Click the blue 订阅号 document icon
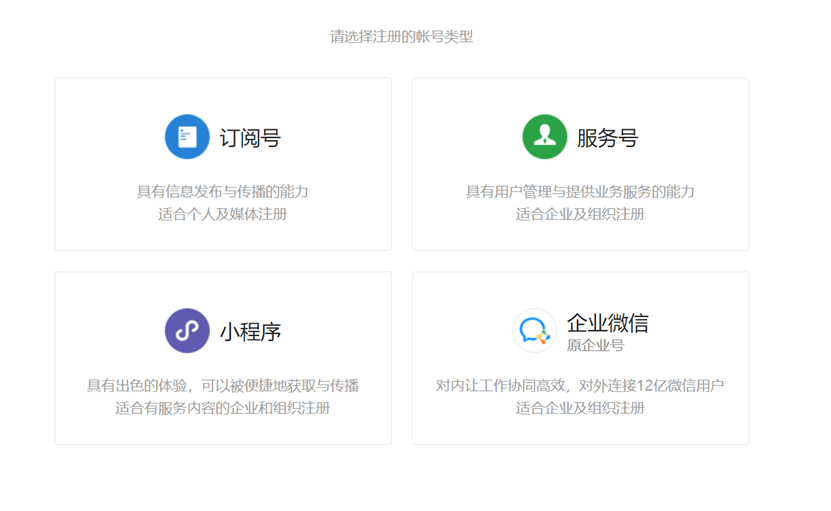Image resolution: width=831 pixels, height=511 pixels. tap(187, 137)
